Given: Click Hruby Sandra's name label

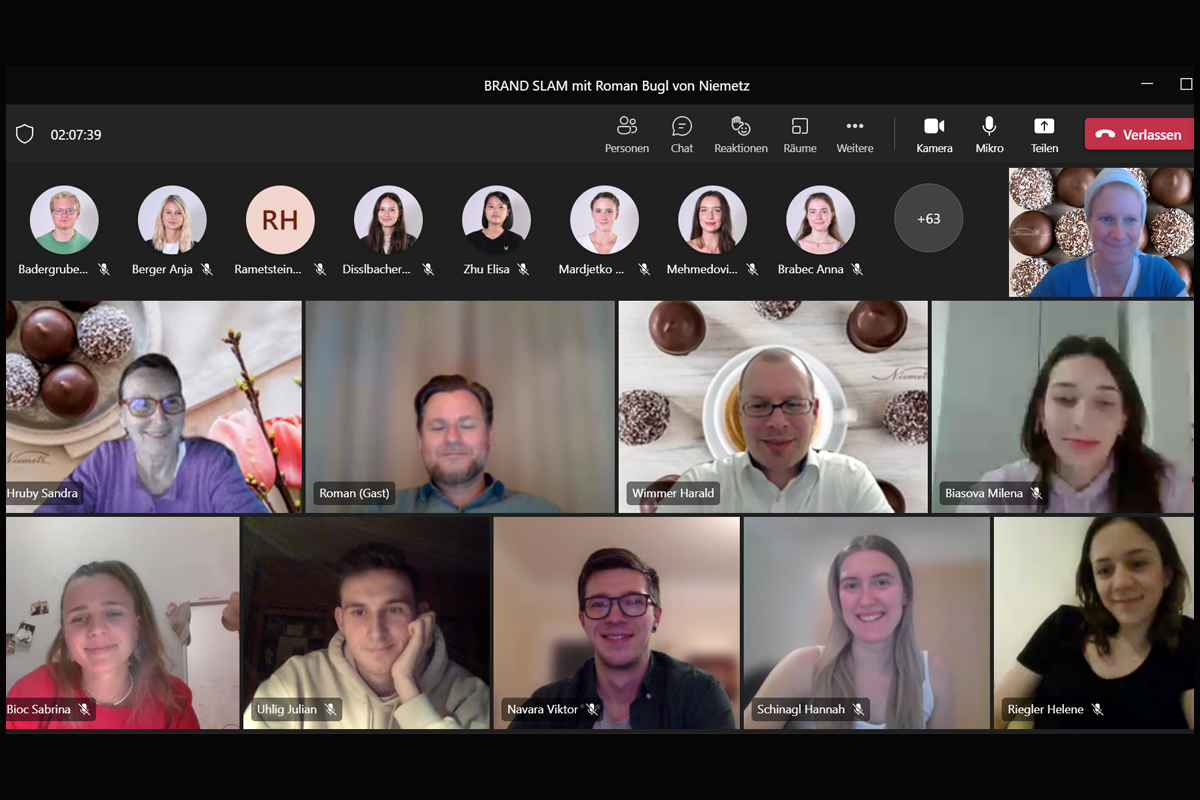Looking at the screenshot, I should tap(43, 493).
